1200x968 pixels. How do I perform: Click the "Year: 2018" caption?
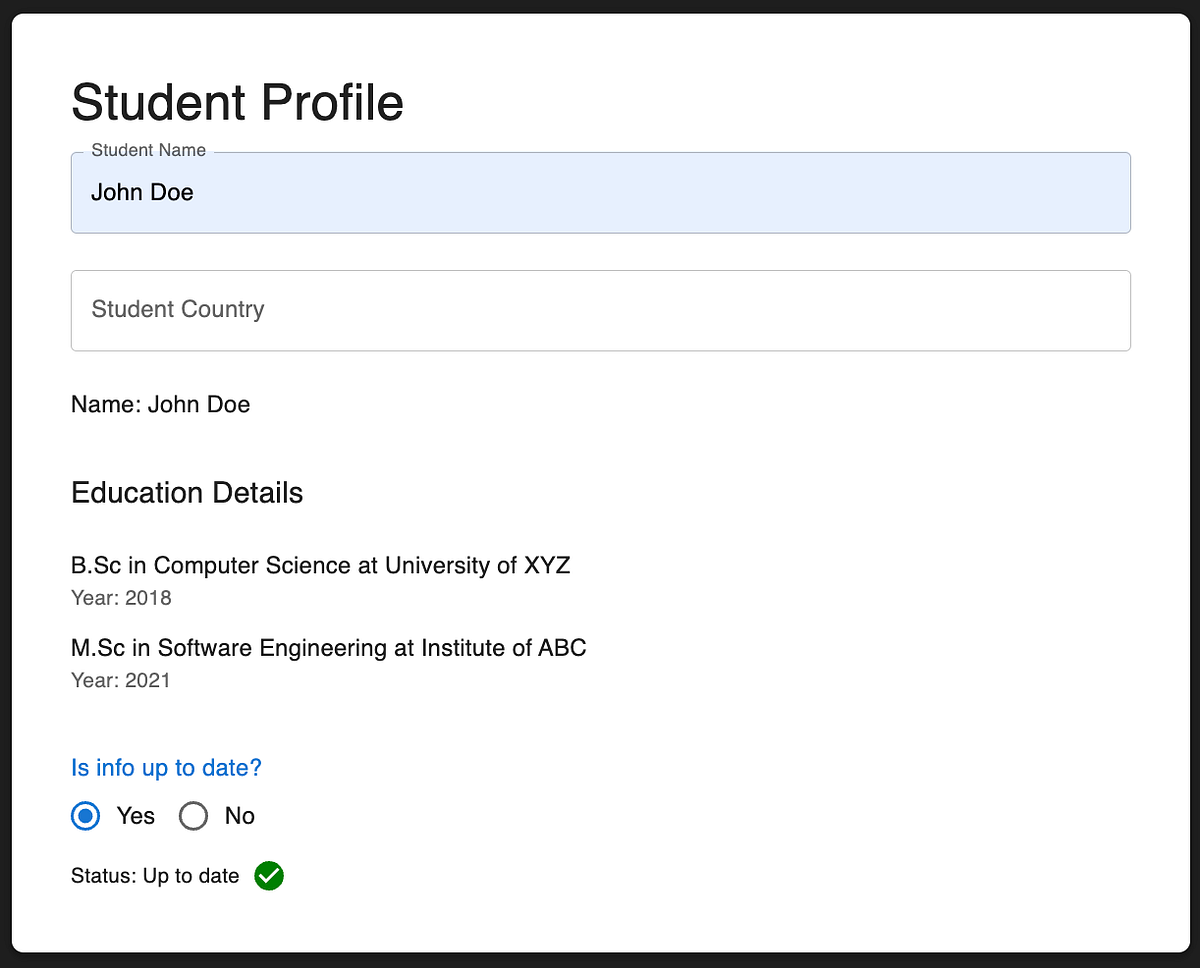coord(121,598)
